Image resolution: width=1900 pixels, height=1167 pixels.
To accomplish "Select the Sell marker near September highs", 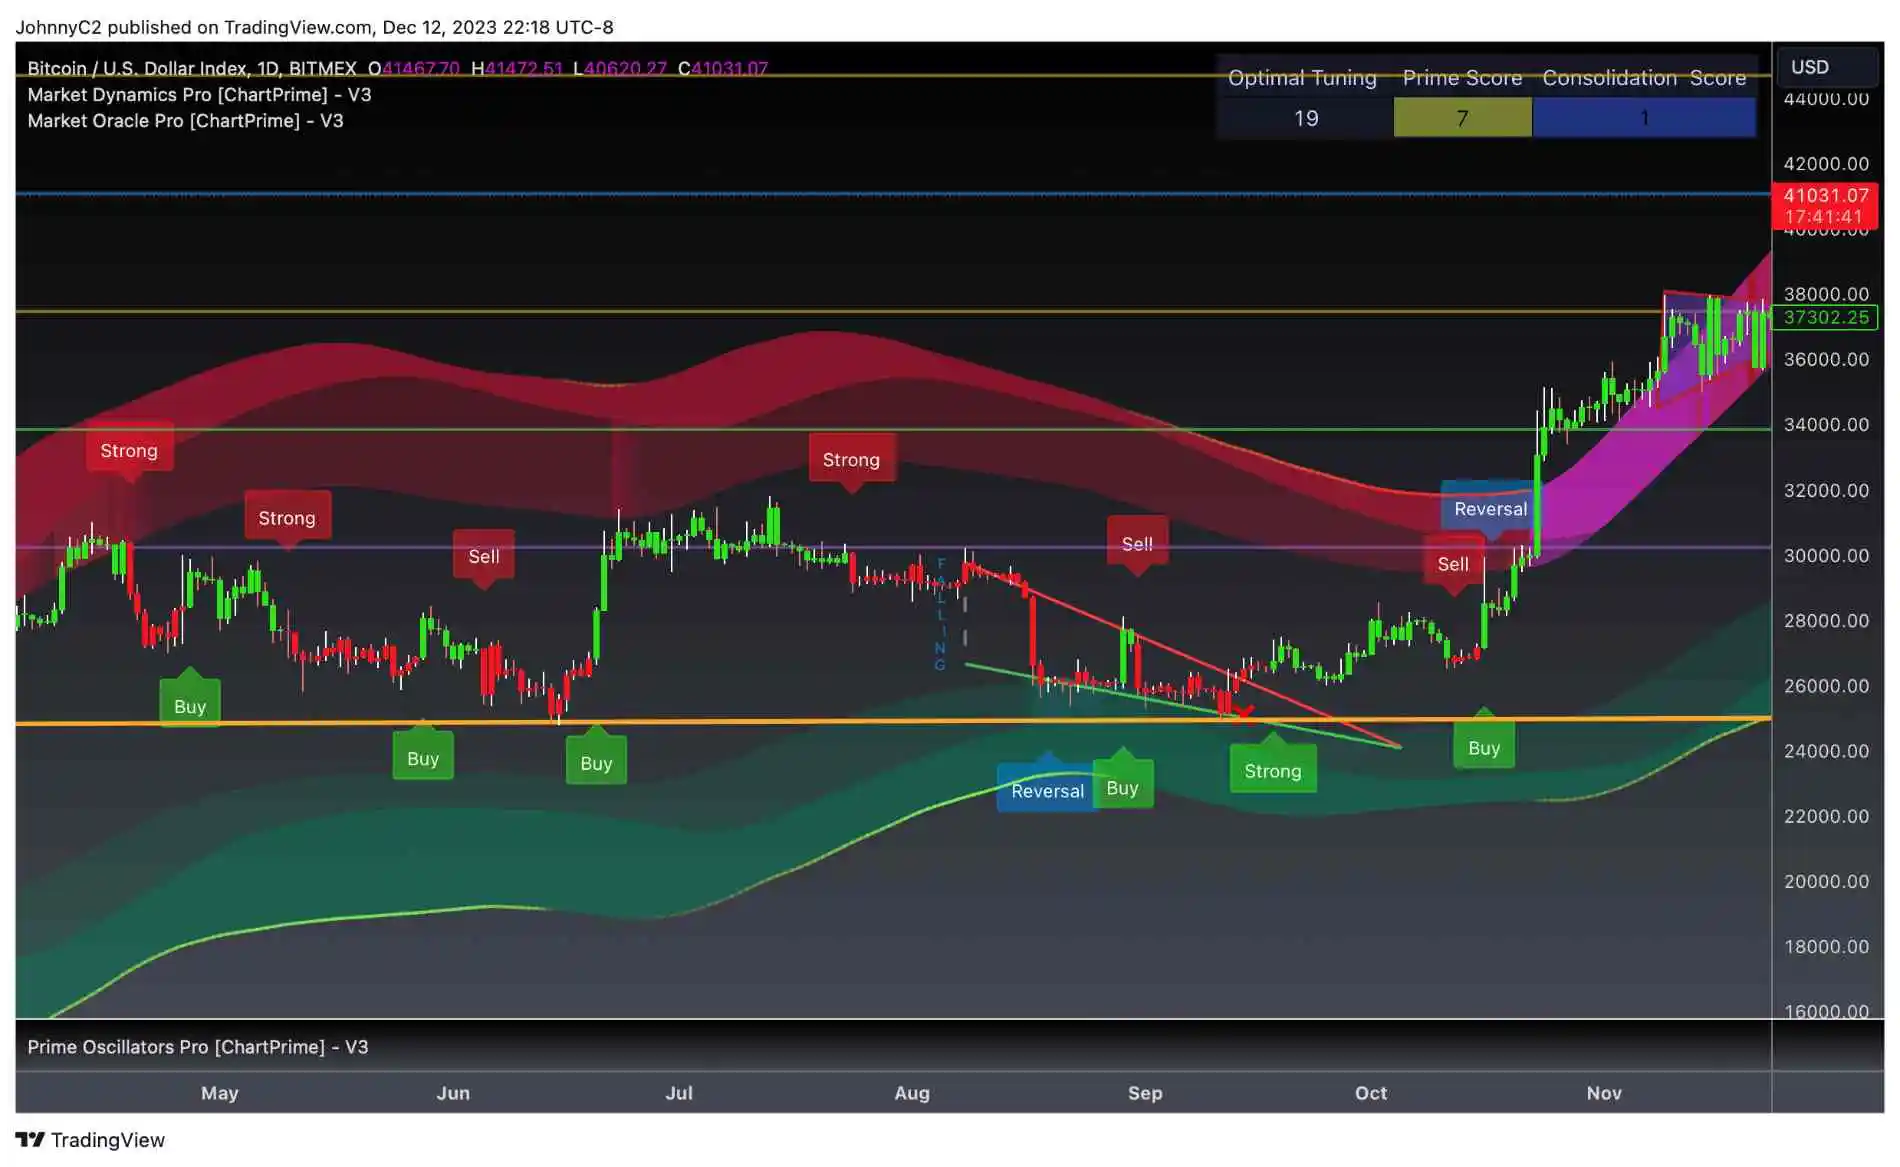I will tap(1137, 543).
